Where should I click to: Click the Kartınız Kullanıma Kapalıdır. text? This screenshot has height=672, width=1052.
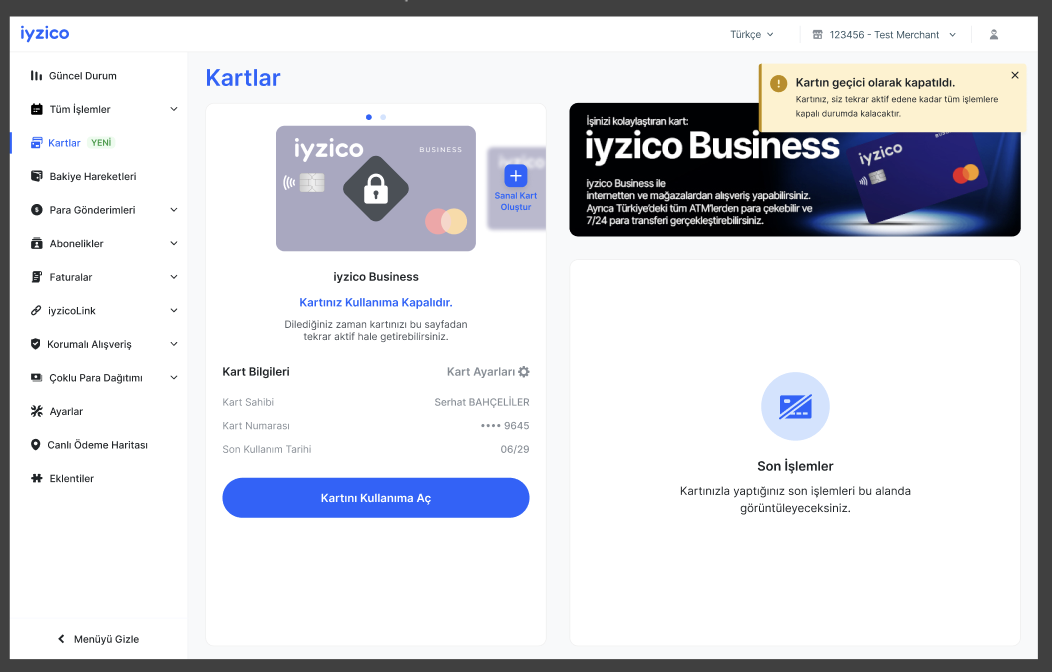(376, 302)
